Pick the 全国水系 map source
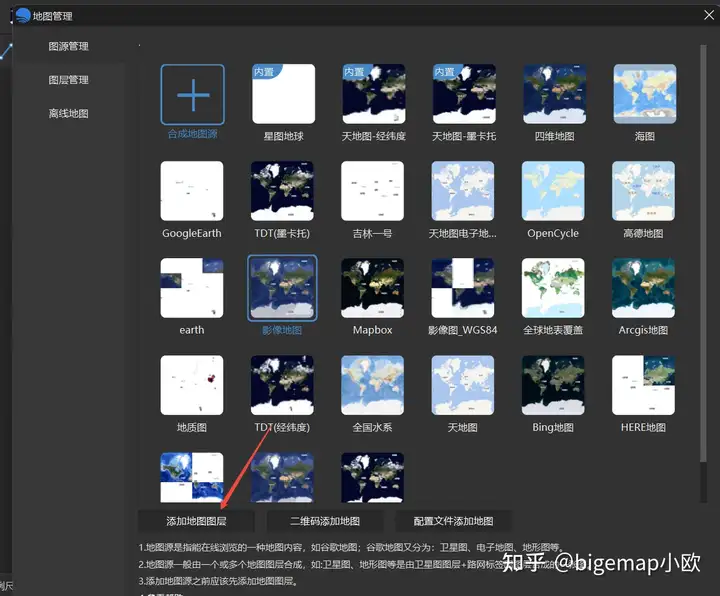 (x=372, y=385)
